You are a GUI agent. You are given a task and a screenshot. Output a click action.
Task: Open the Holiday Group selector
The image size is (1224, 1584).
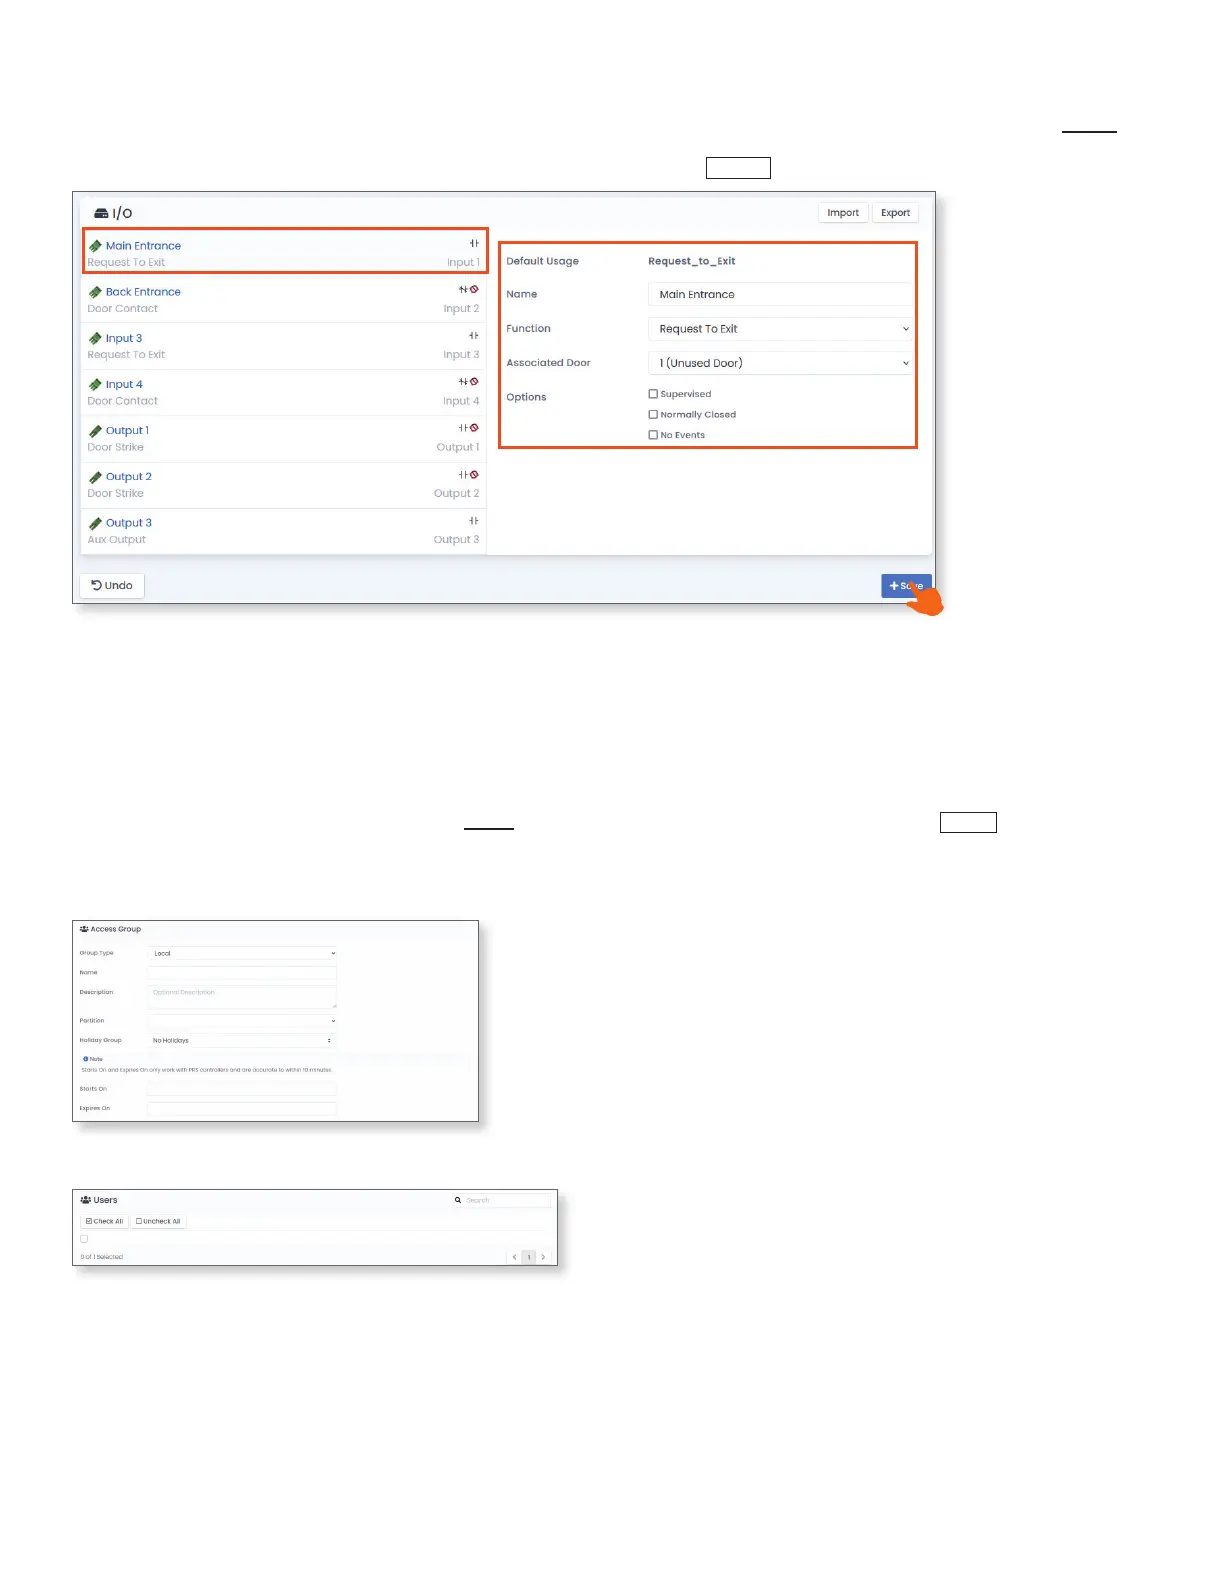(x=242, y=1040)
